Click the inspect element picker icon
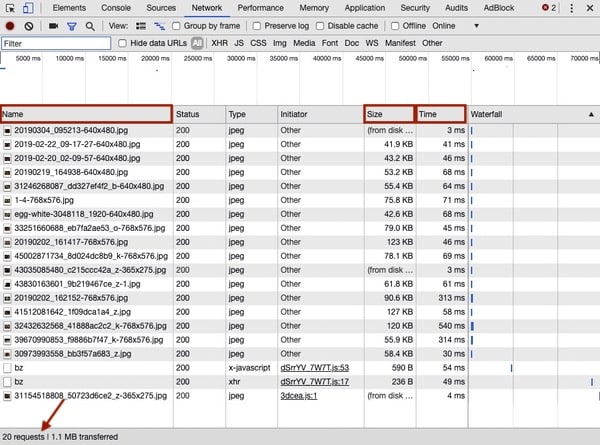This screenshot has height=445, width=600. [9, 8]
